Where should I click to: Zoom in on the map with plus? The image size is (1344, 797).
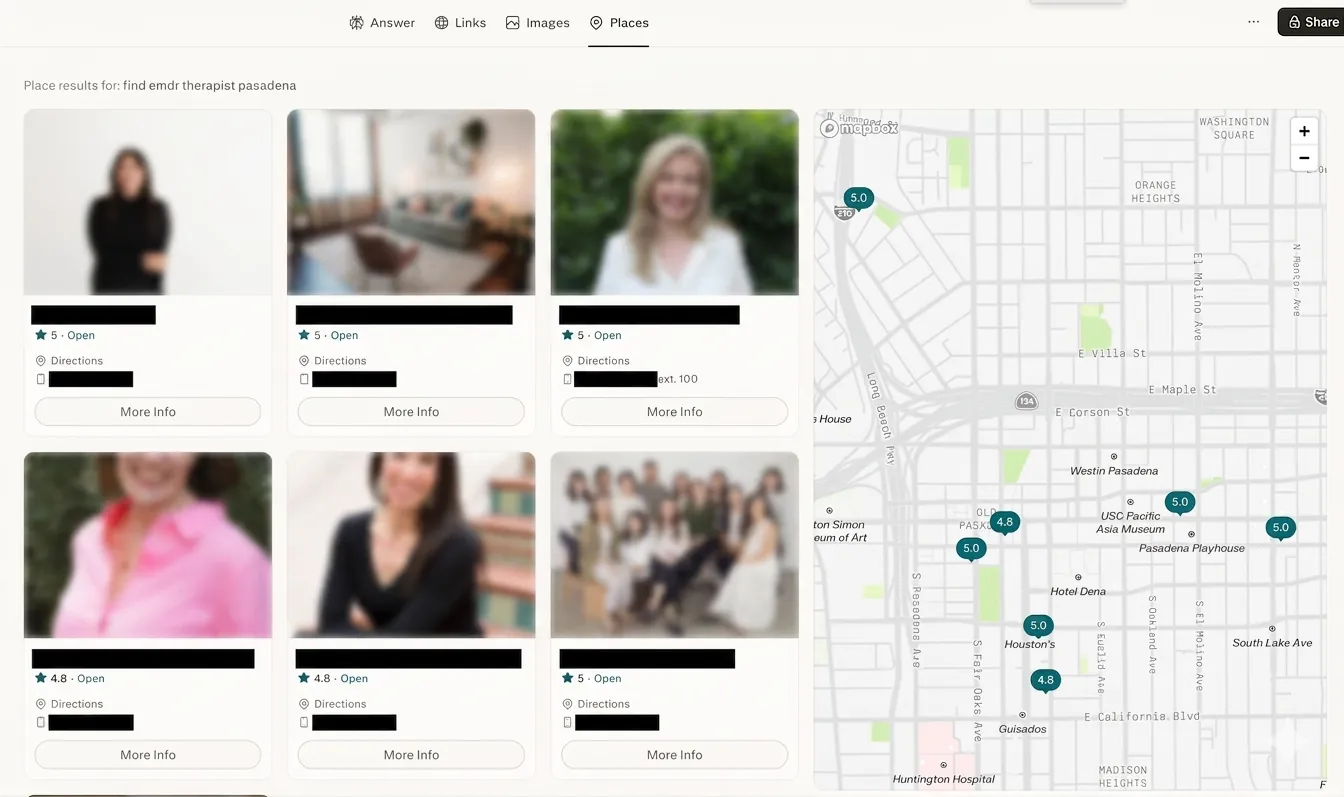[1304, 131]
